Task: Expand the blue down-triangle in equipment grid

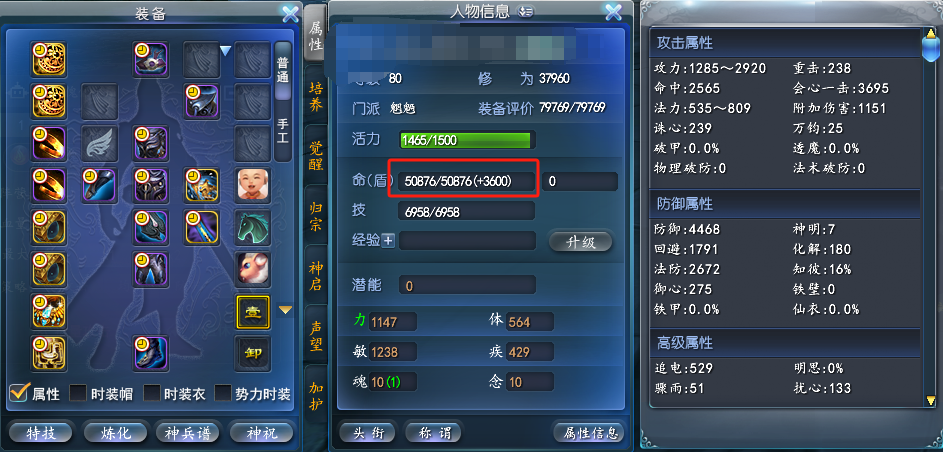Action: pos(225,52)
